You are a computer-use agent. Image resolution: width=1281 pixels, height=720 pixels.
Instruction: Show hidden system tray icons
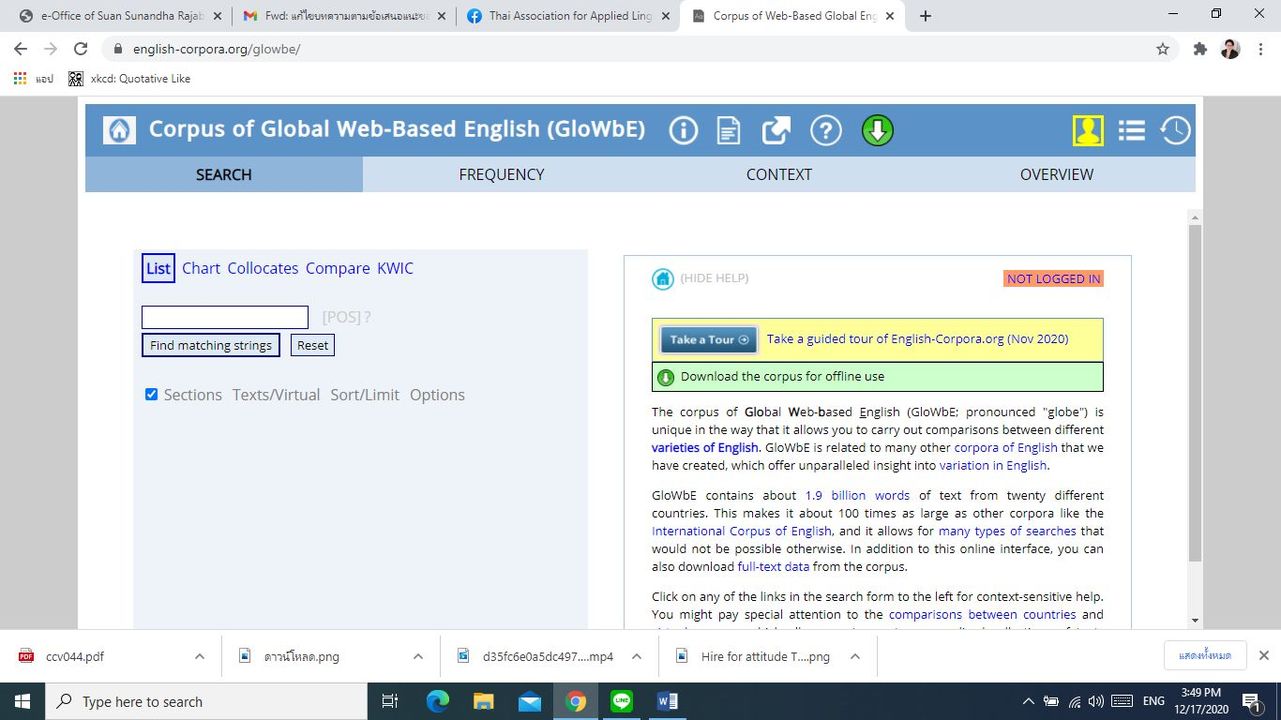[x=1028, y=701]
